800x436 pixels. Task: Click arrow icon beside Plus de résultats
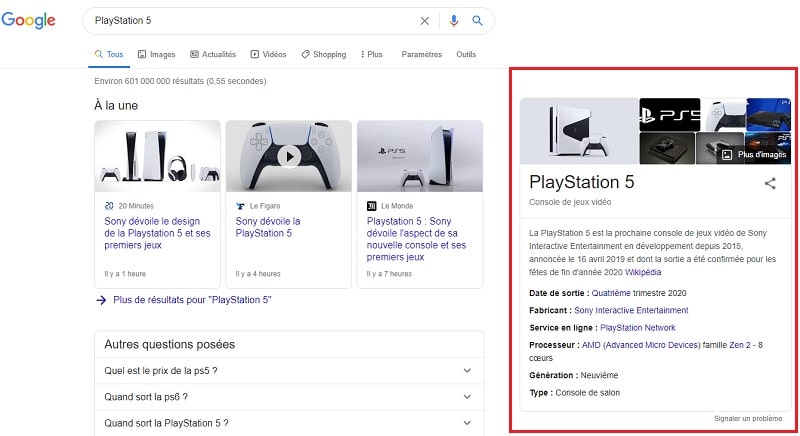coord(101,300)
